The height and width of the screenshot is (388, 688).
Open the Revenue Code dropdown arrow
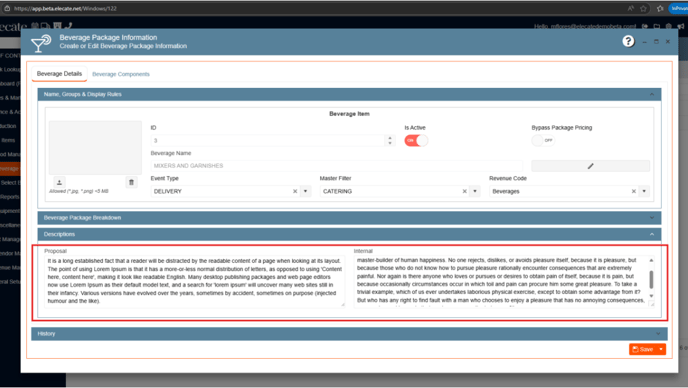[x=644, y=191]
